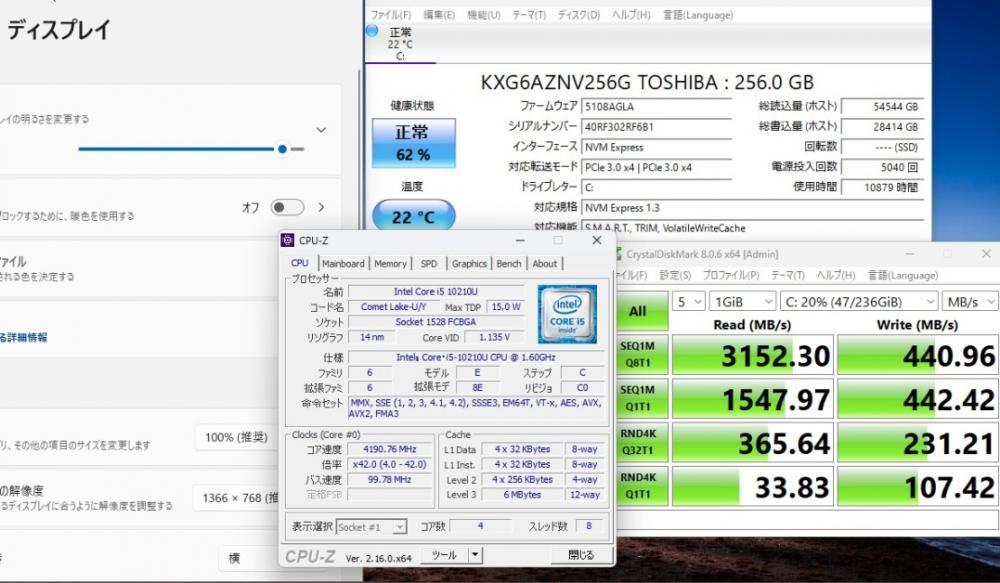Open the MB/s unit dropdown
Image resolution: width=1000 pixels, height=583 pixels.
pos(972,301)
